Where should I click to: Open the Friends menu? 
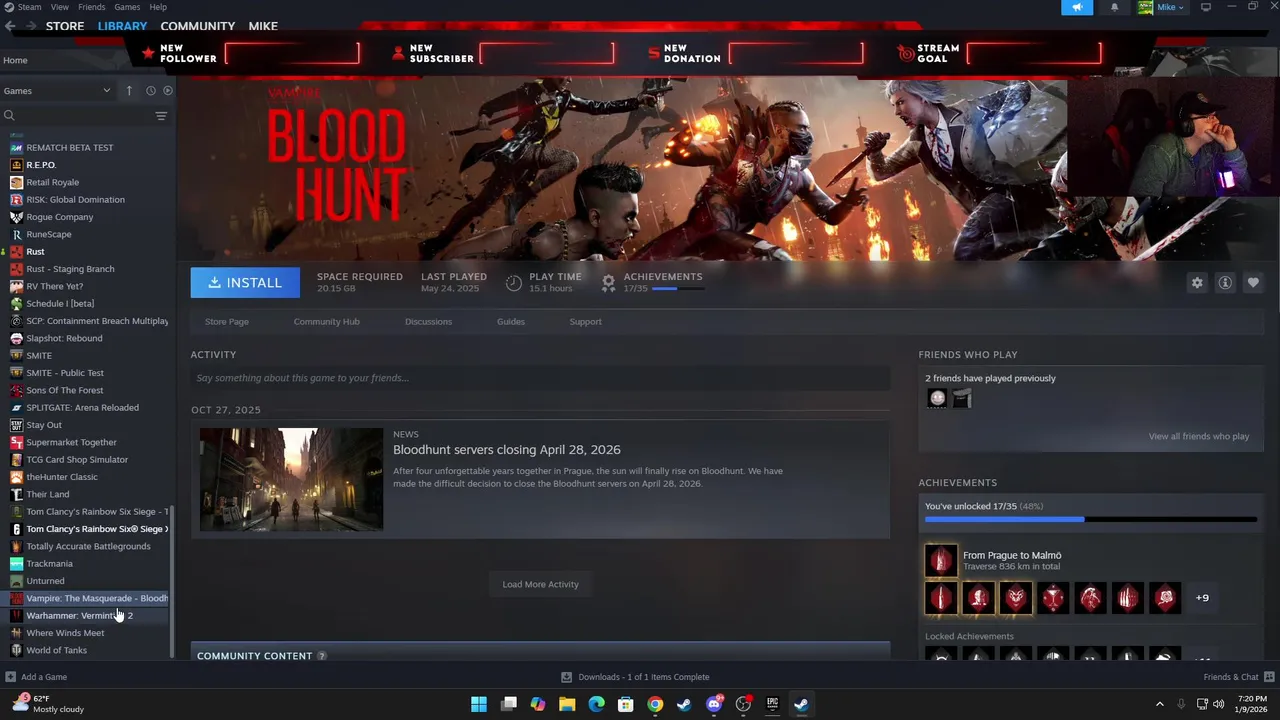point(91,7)
